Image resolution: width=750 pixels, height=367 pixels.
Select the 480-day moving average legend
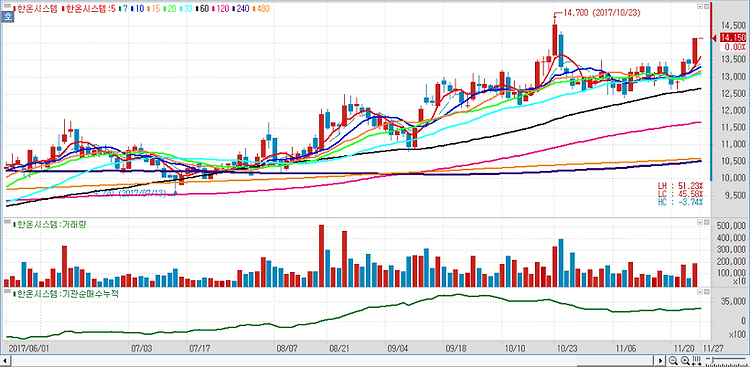[x=261, y=9]
